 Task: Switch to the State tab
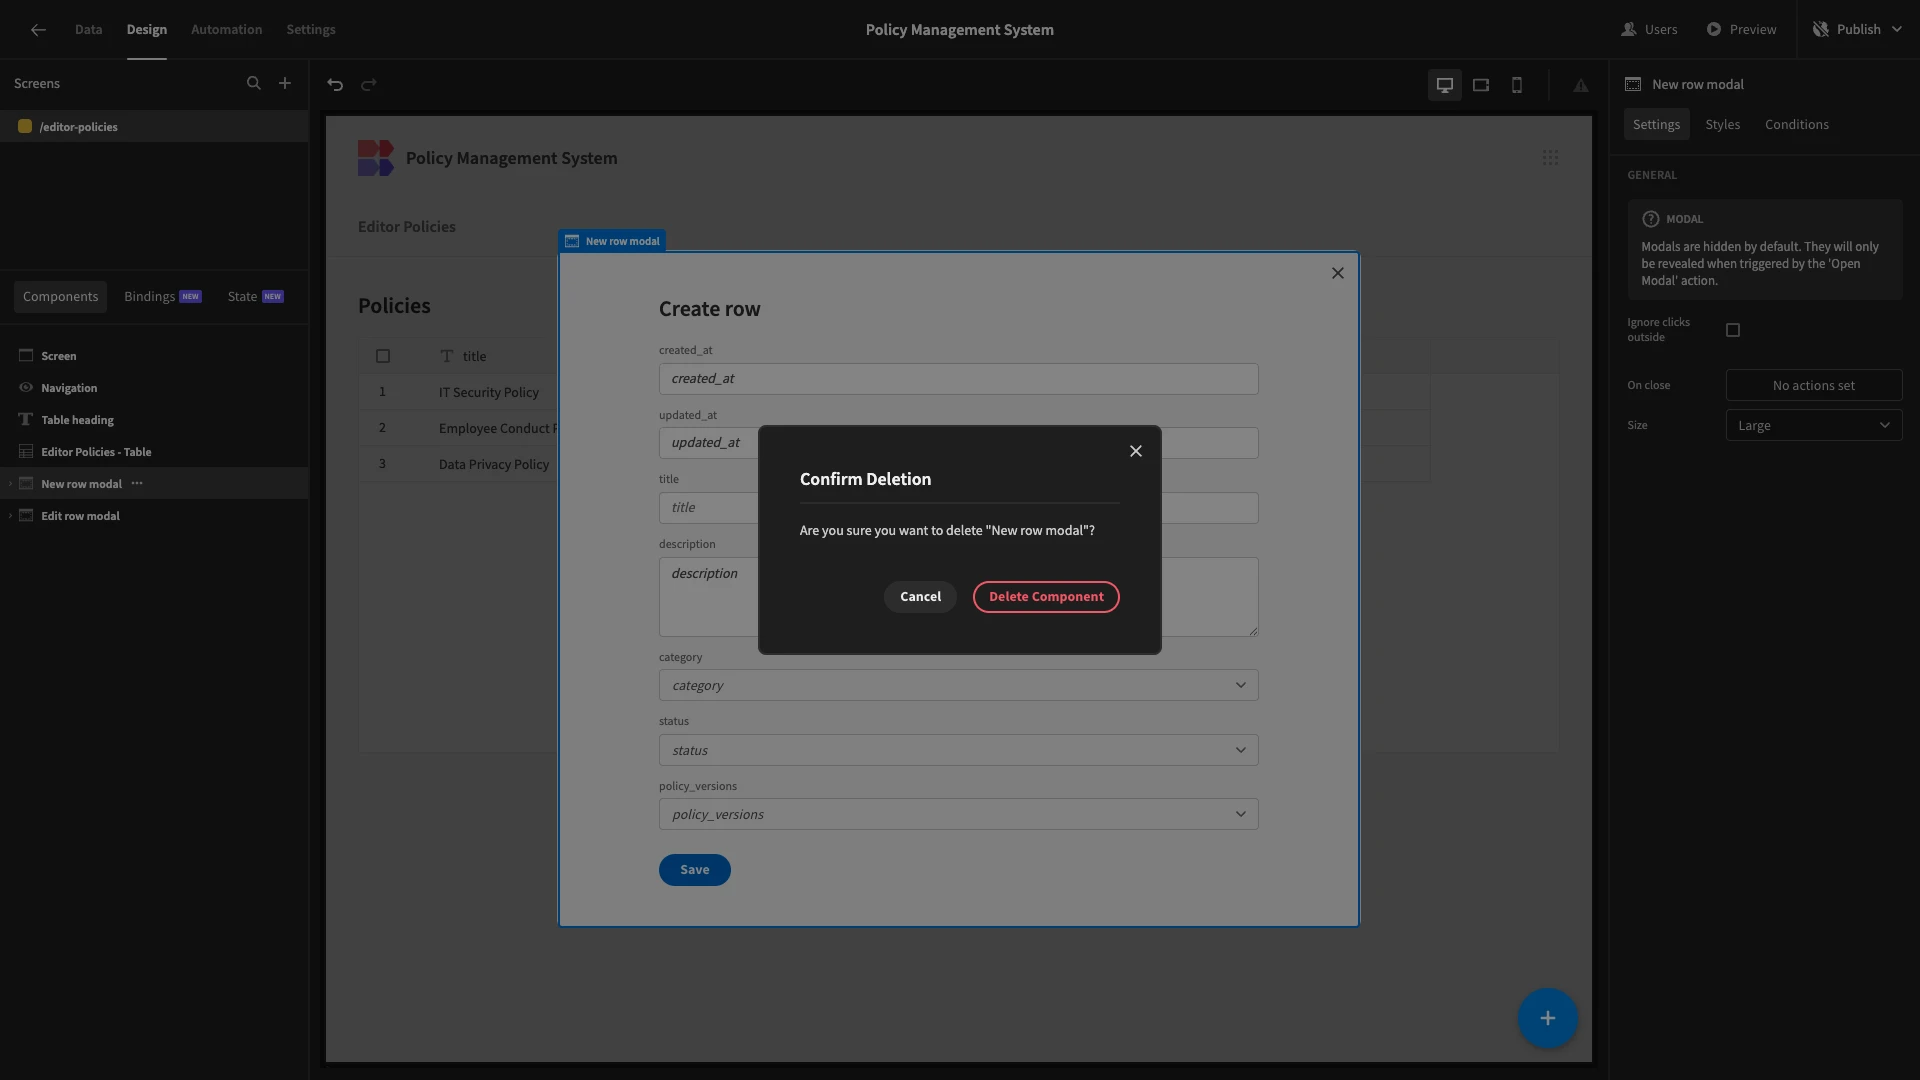[x=256, y=297]
